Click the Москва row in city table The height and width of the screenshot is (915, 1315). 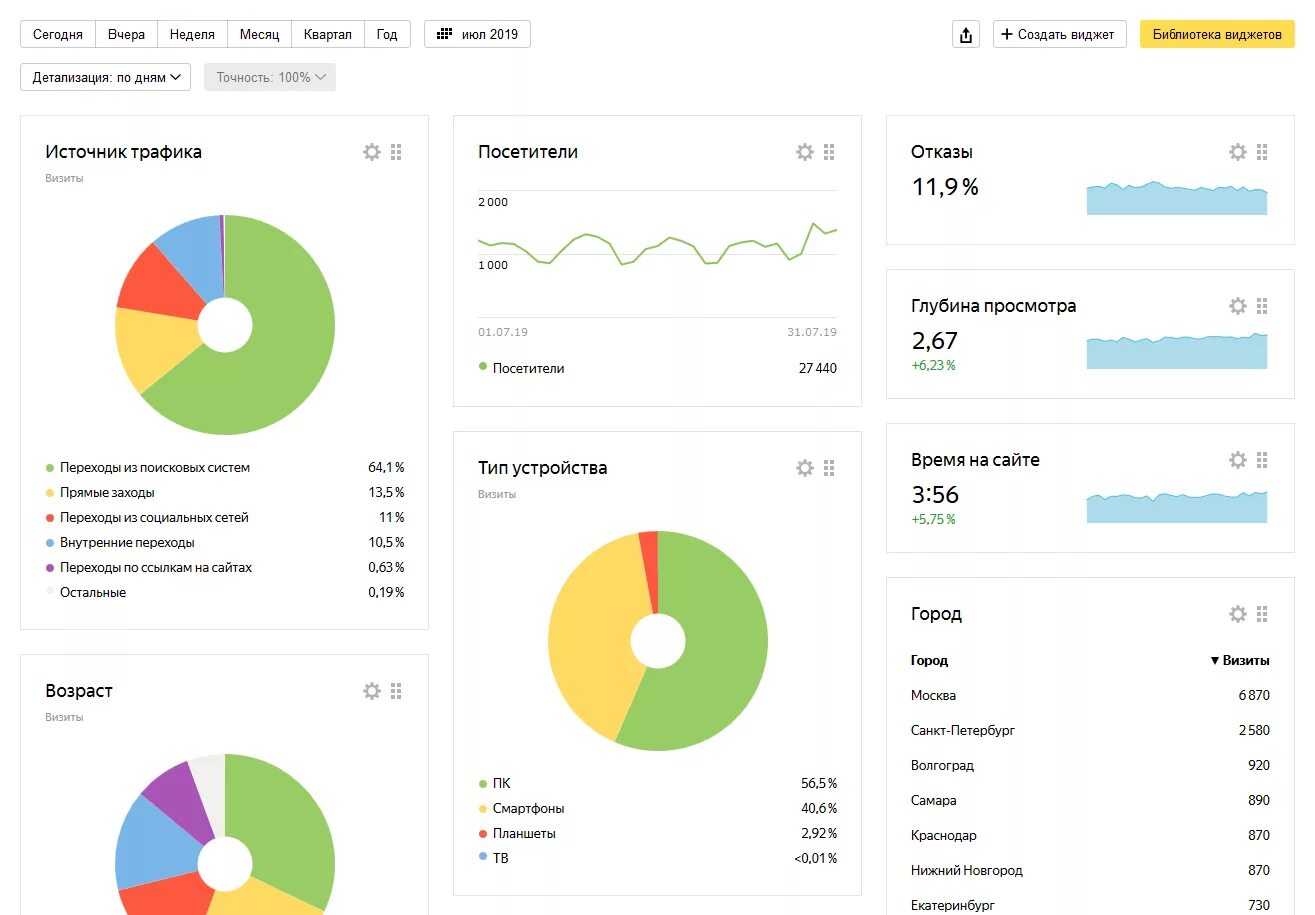(x=1090, y=695)
